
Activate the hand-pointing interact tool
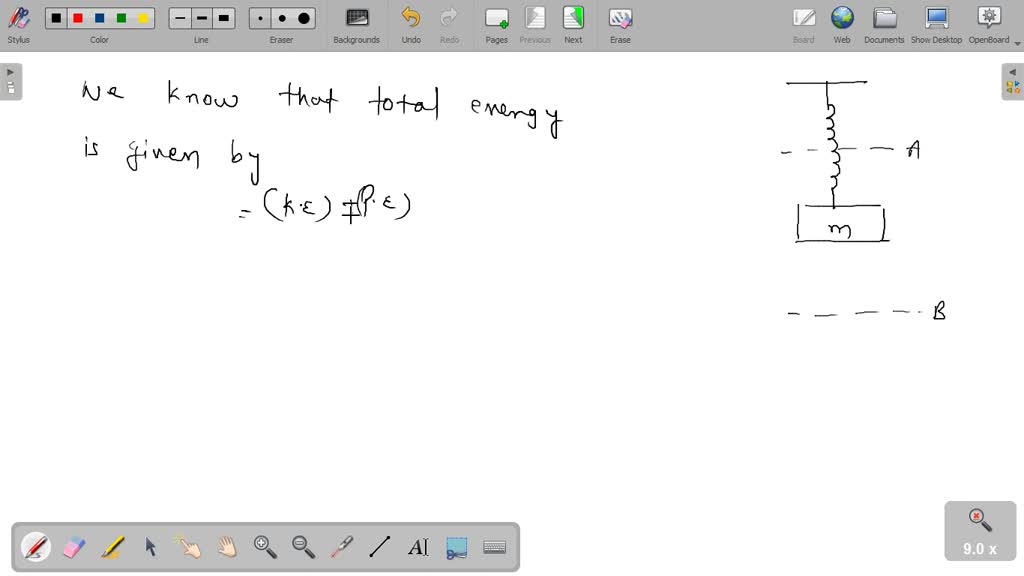[x=188, y=547]
